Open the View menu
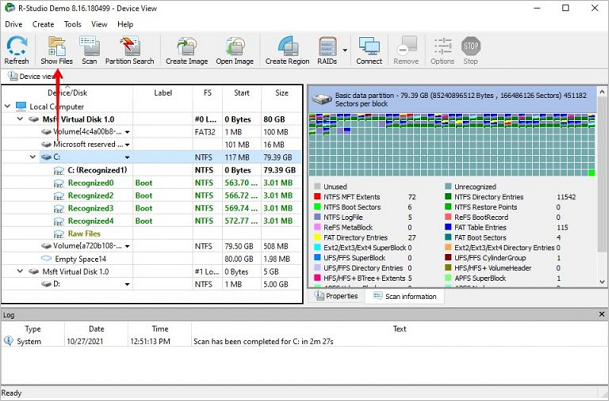 (99, 24)
